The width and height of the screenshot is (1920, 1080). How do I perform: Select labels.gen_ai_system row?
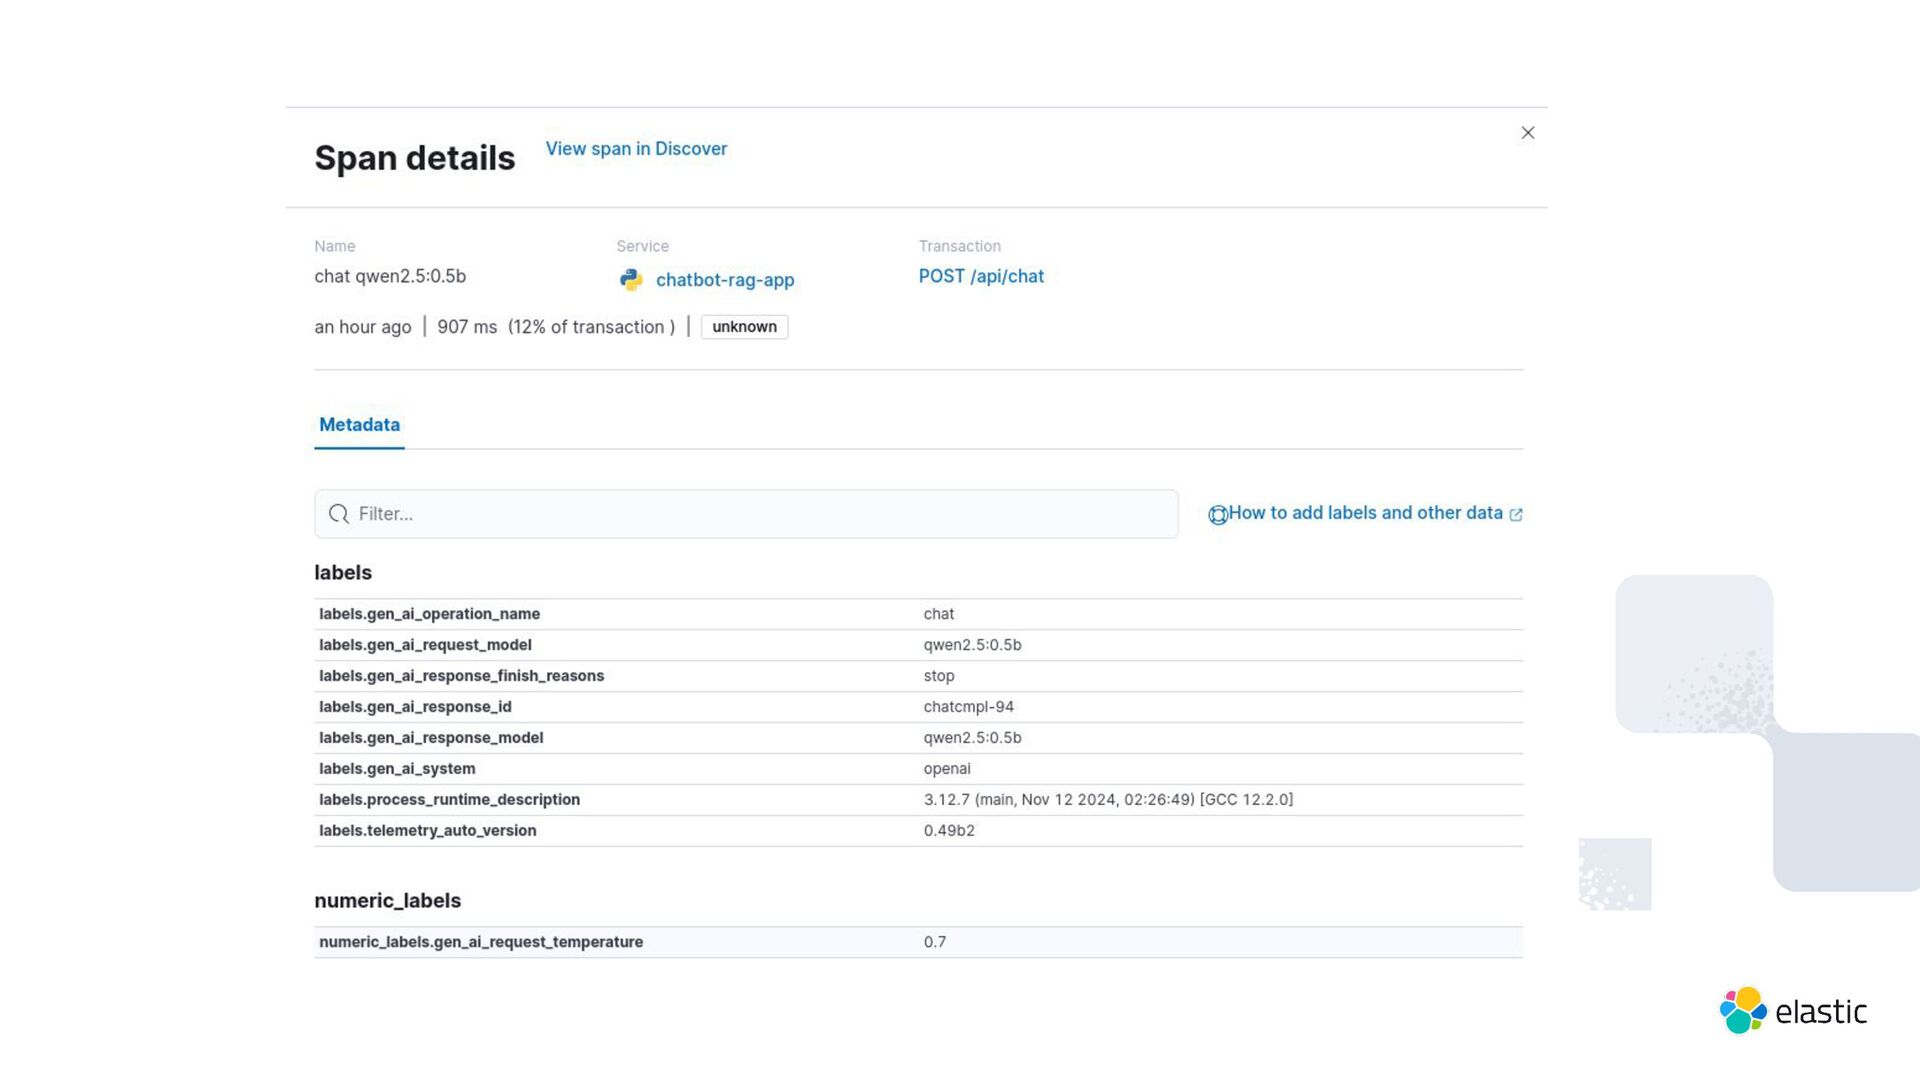397,769
